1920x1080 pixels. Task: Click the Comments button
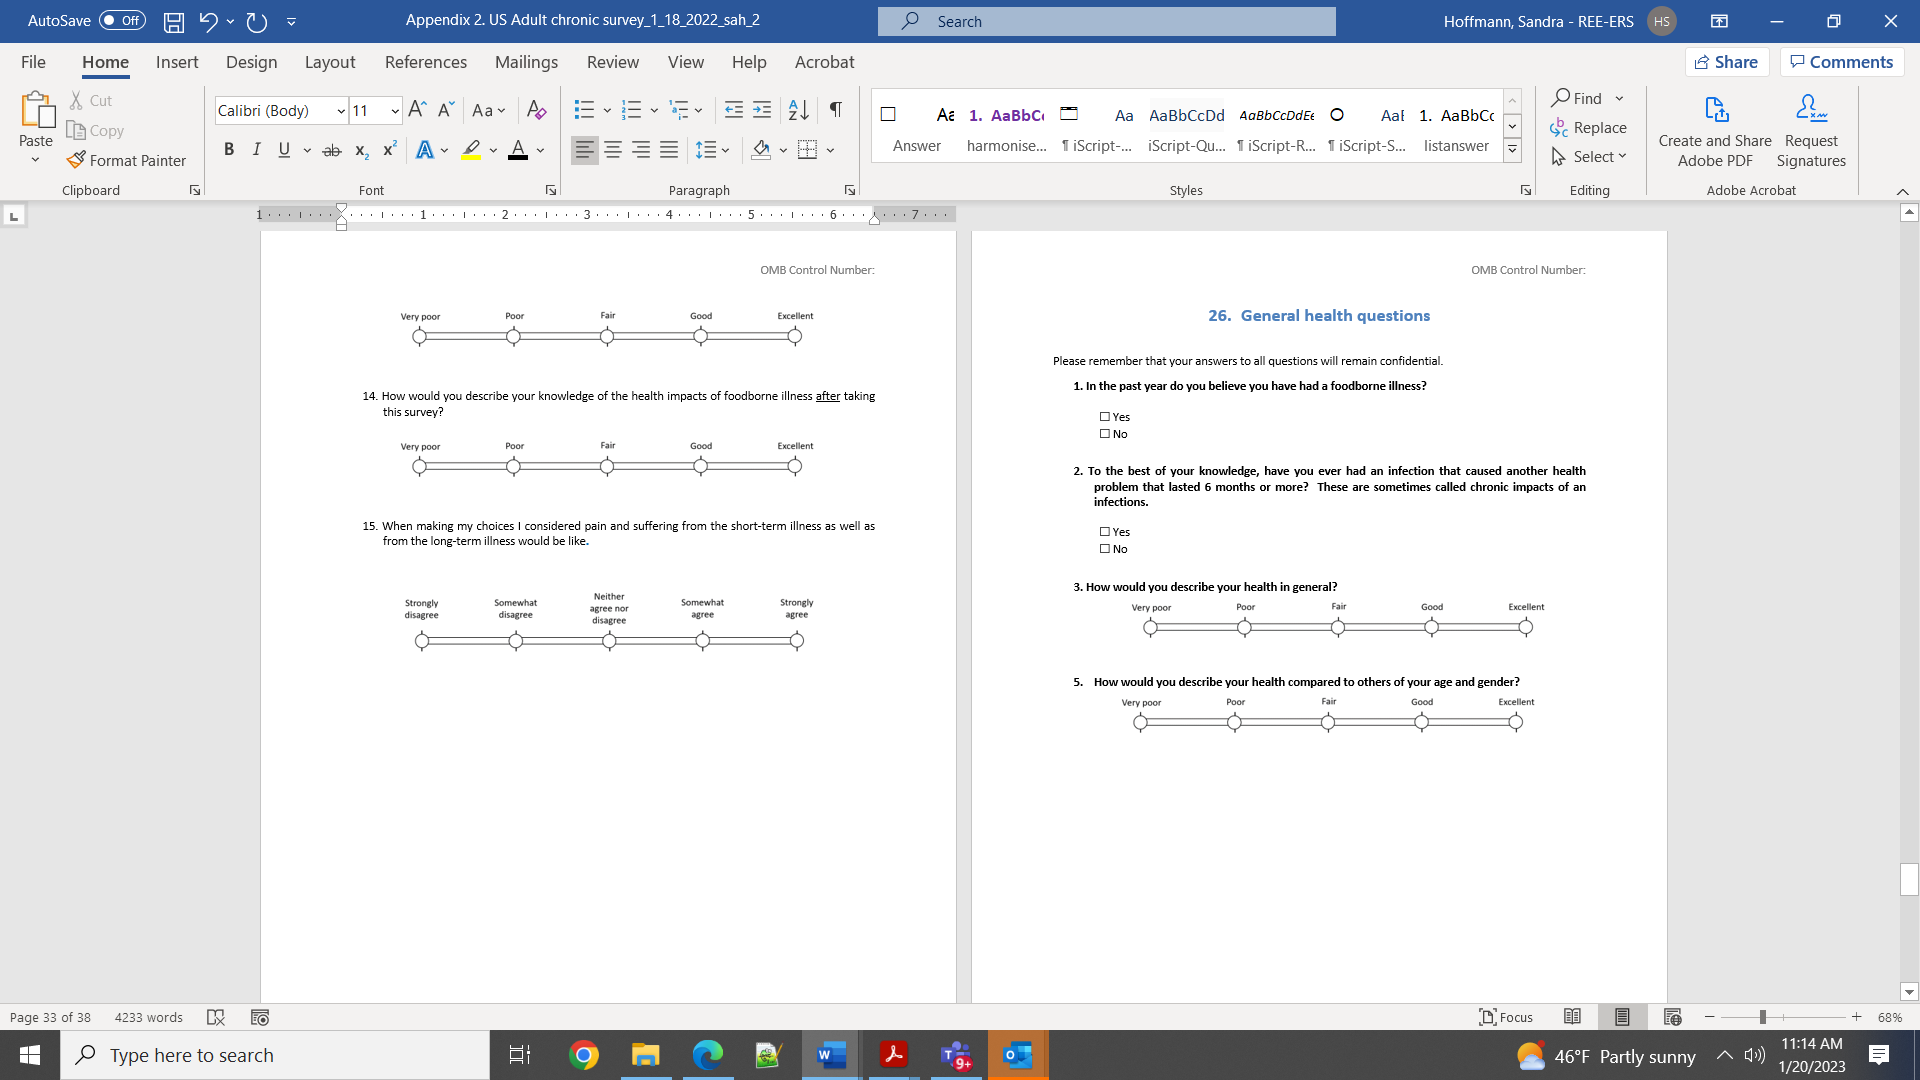point(1841,62)
